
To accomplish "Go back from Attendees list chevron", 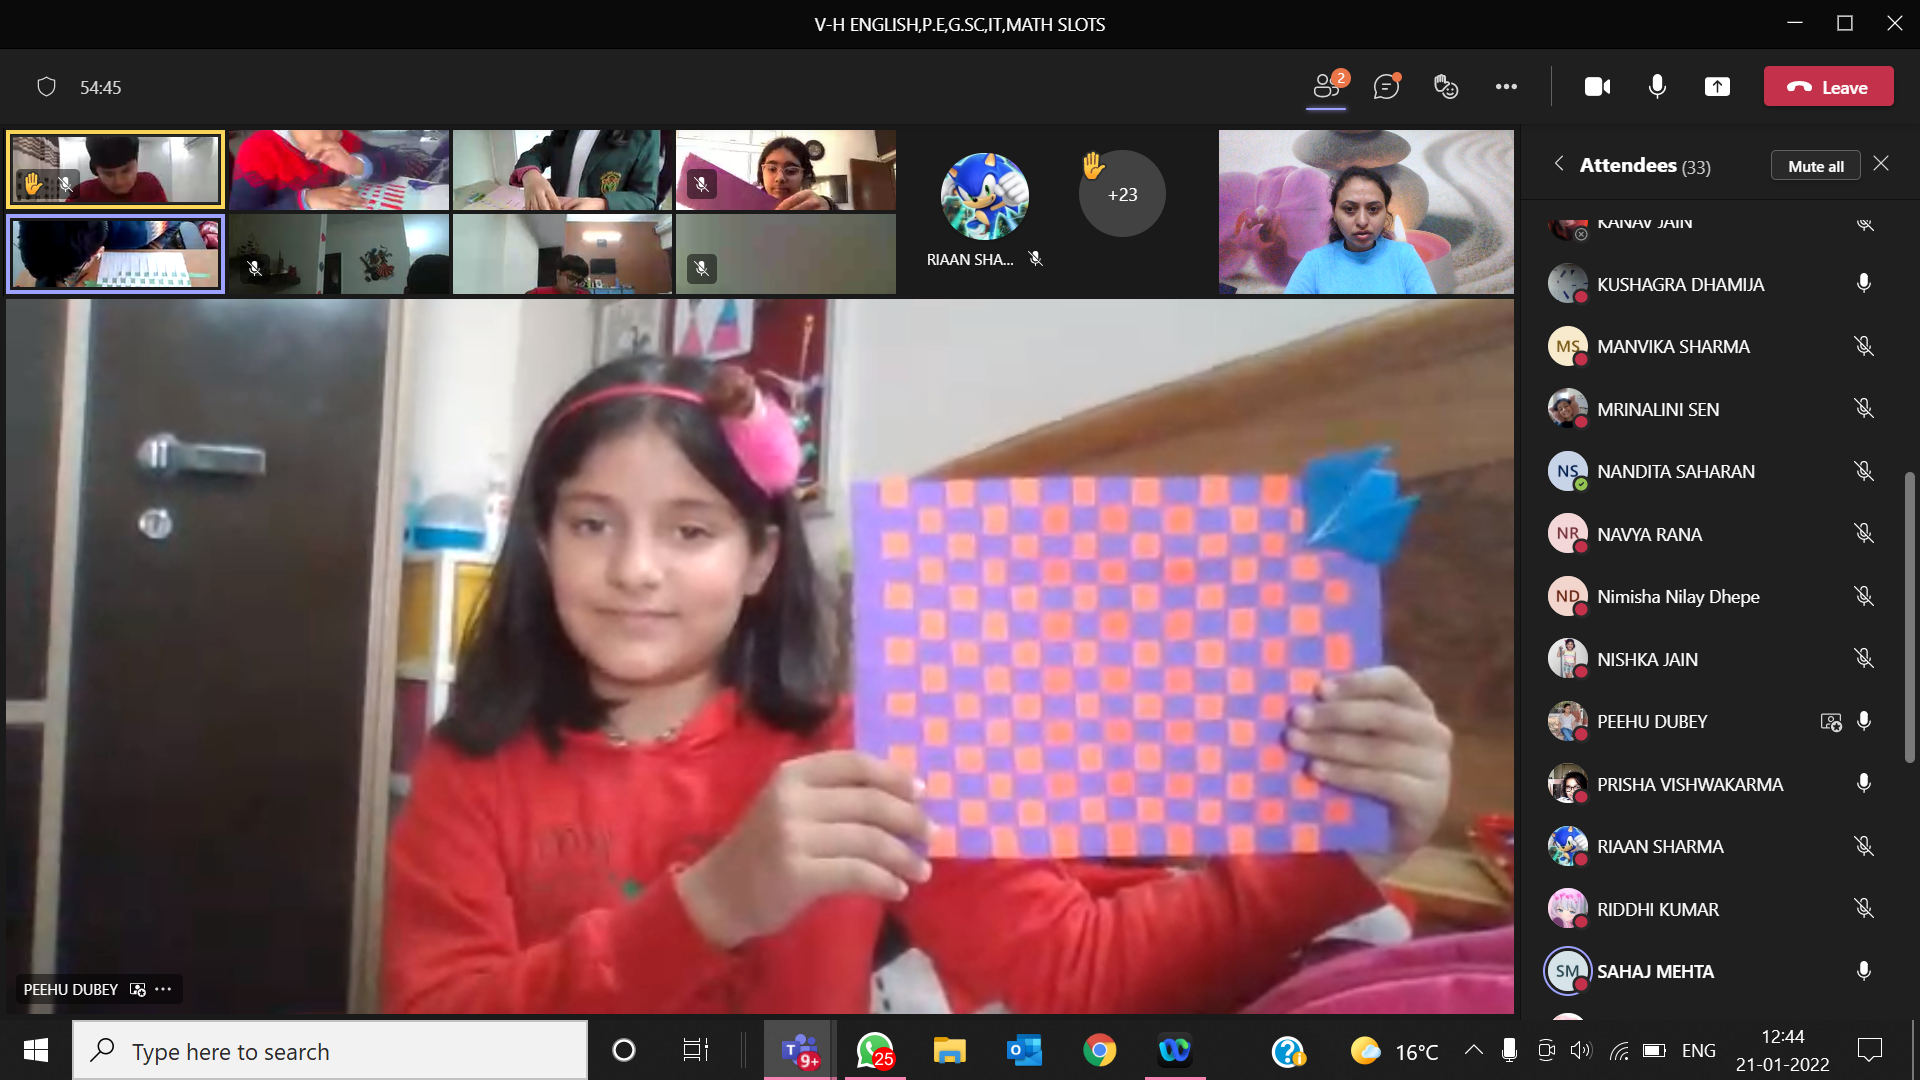I will coord(1558,164).
